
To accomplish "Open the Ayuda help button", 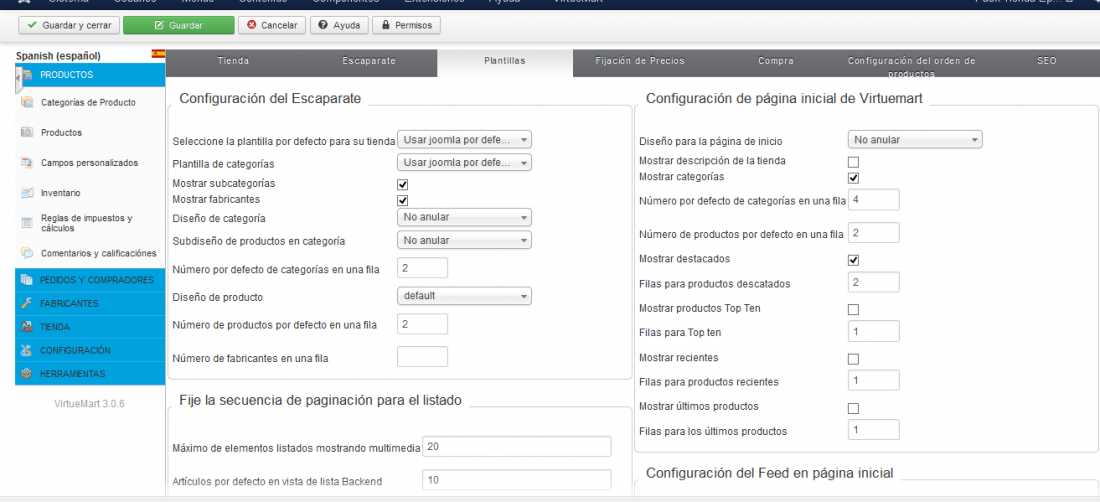I will (339, 25).
